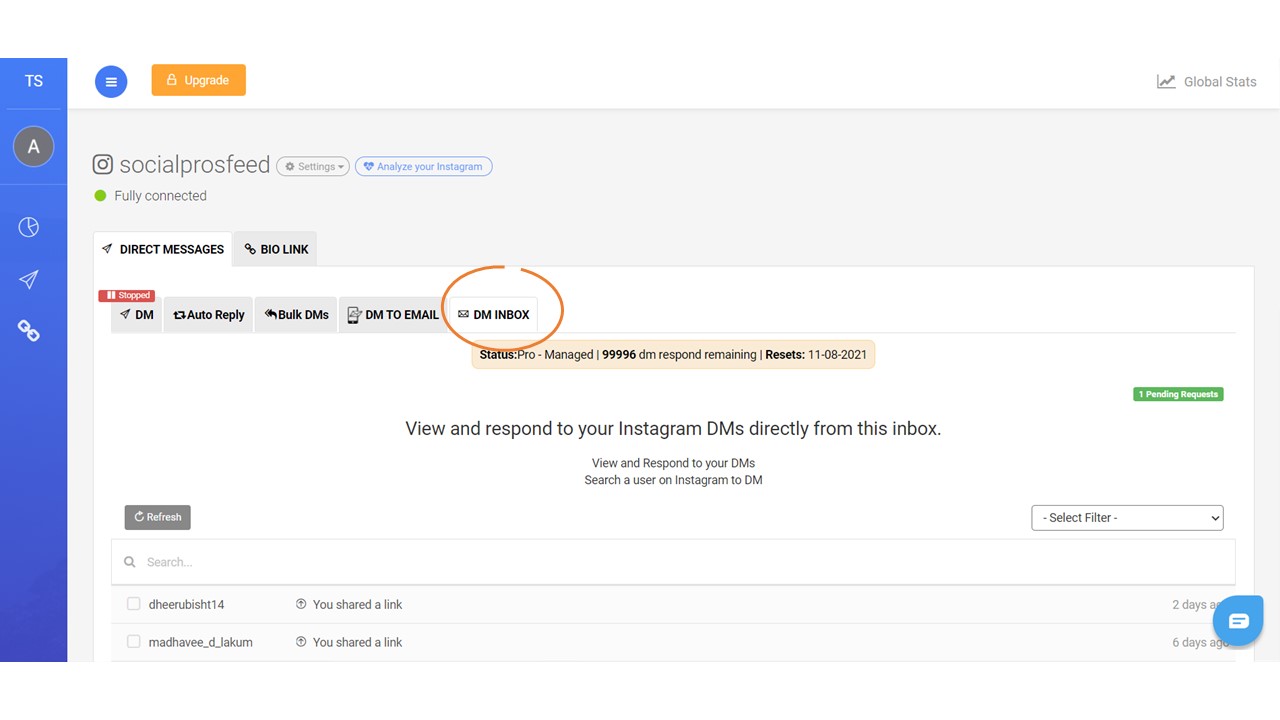Expand the Settings dropdown
Screen dimensions: 1280x720
point(312,166)
